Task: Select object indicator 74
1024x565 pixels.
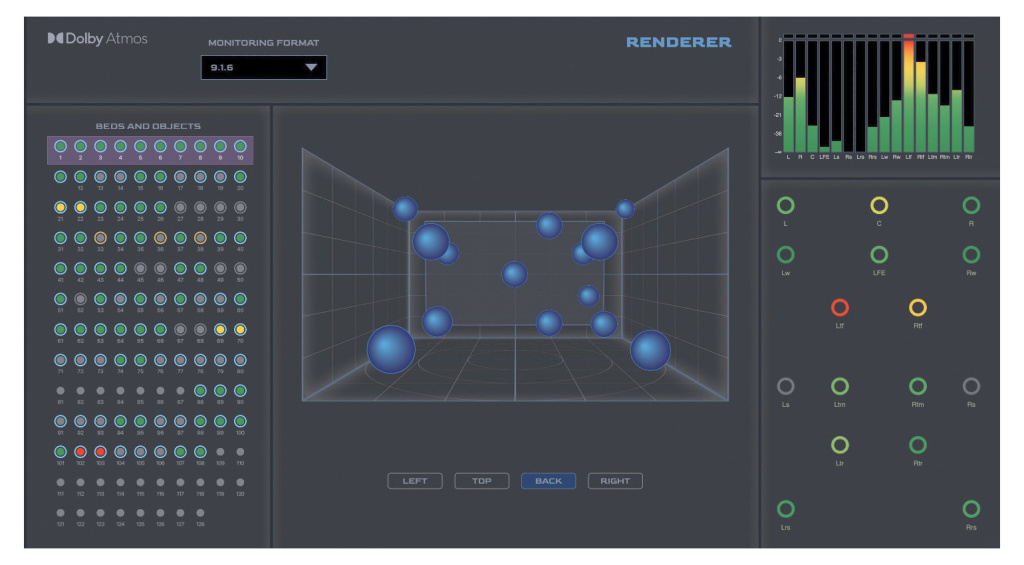Action: (x=120, y=361)
